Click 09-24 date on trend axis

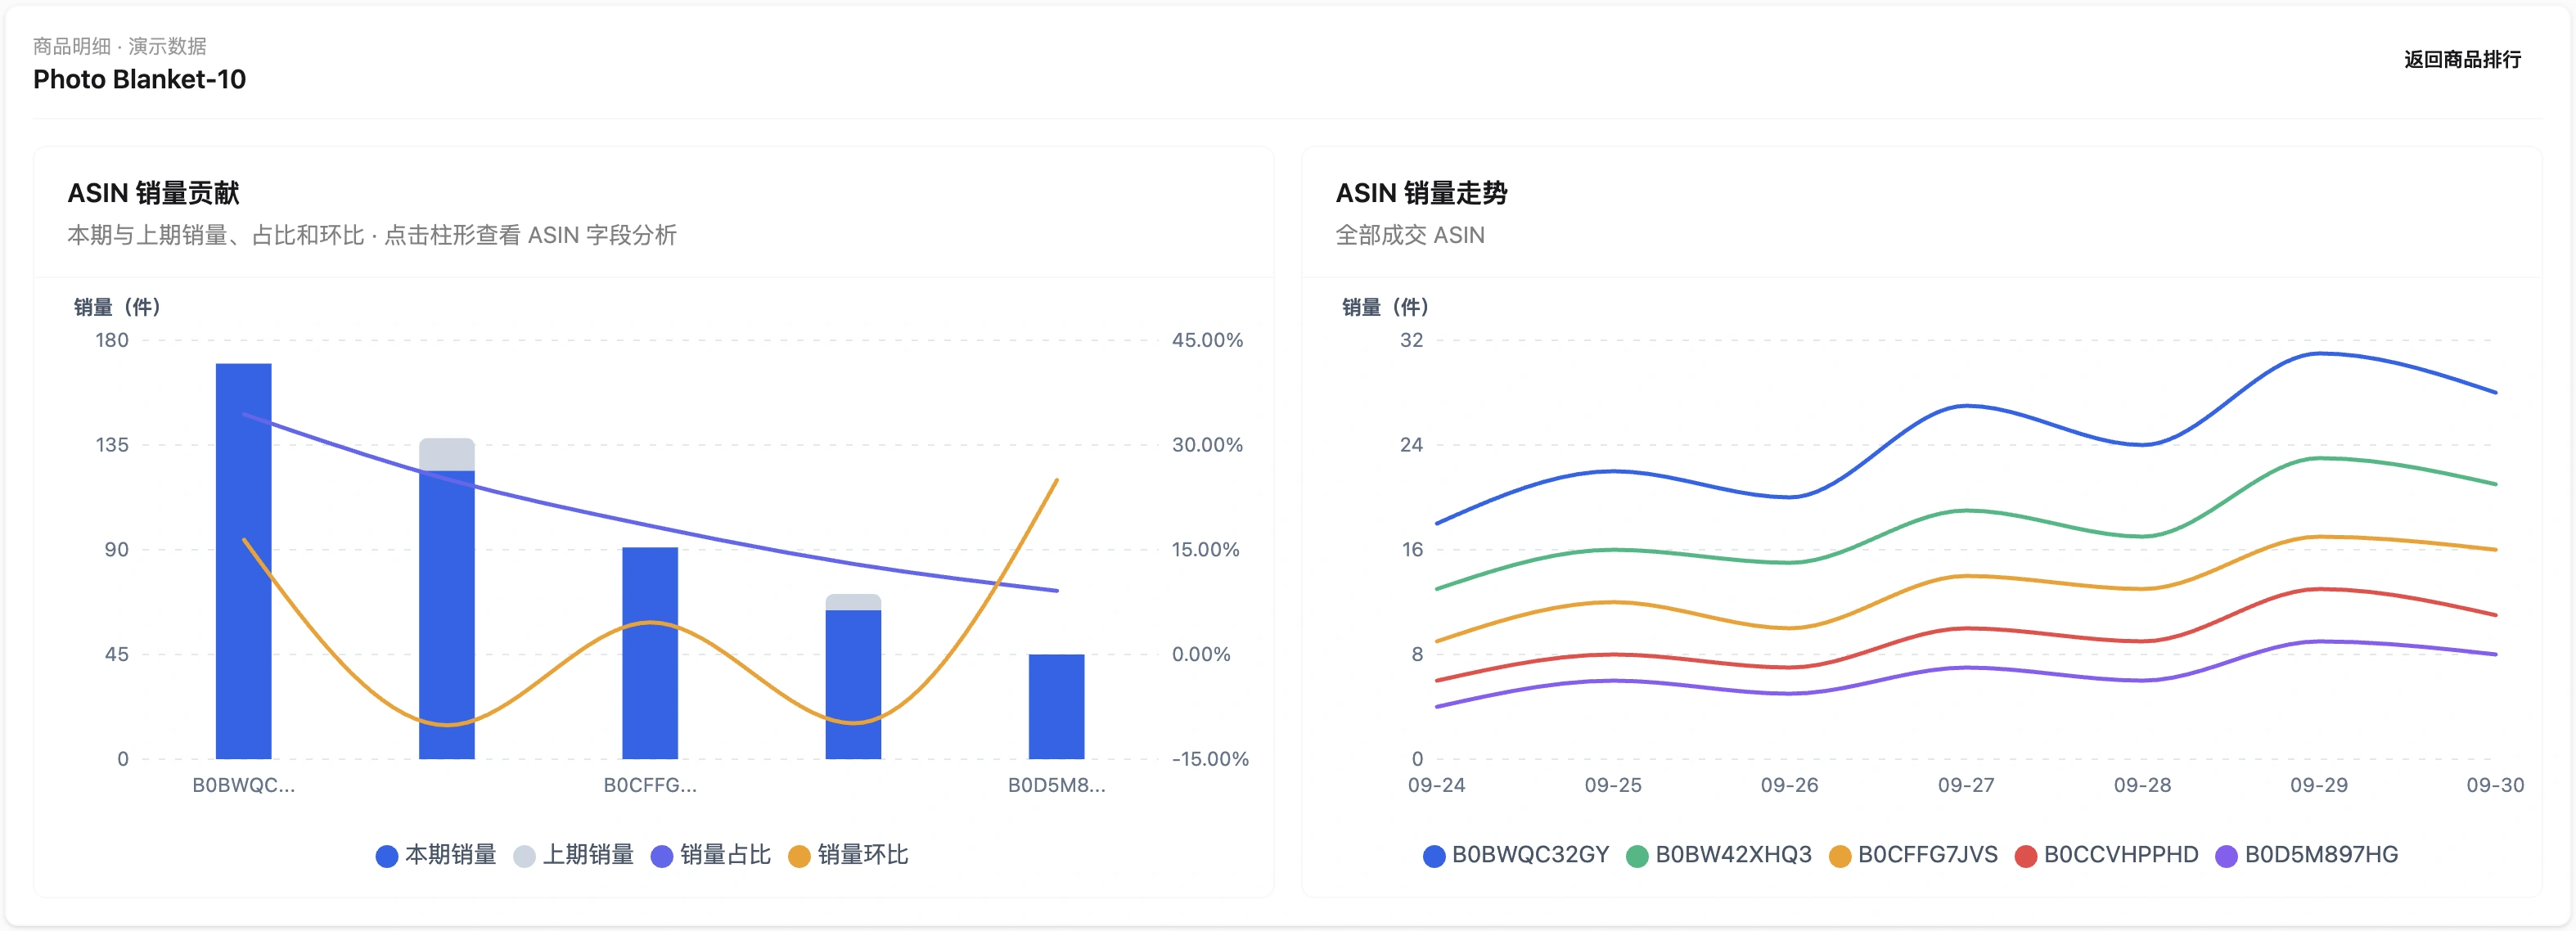pos(1436,785)
